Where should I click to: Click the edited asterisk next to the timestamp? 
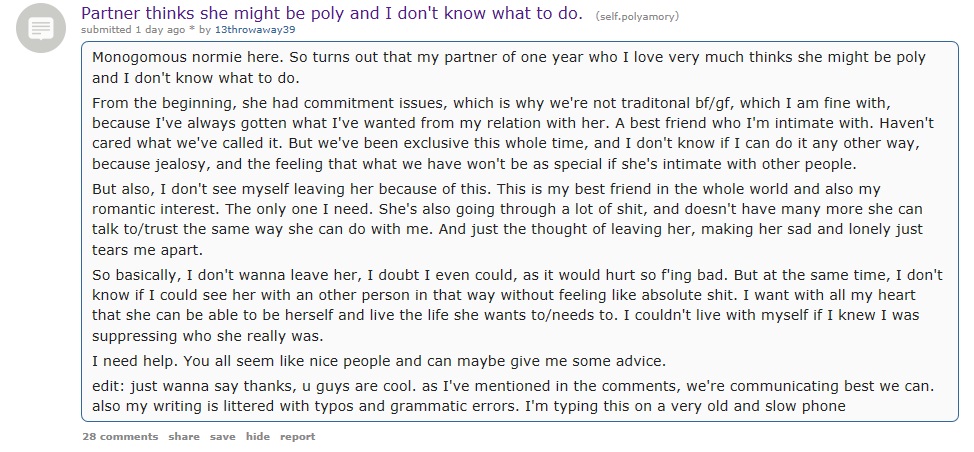click(x=192, y=30)
